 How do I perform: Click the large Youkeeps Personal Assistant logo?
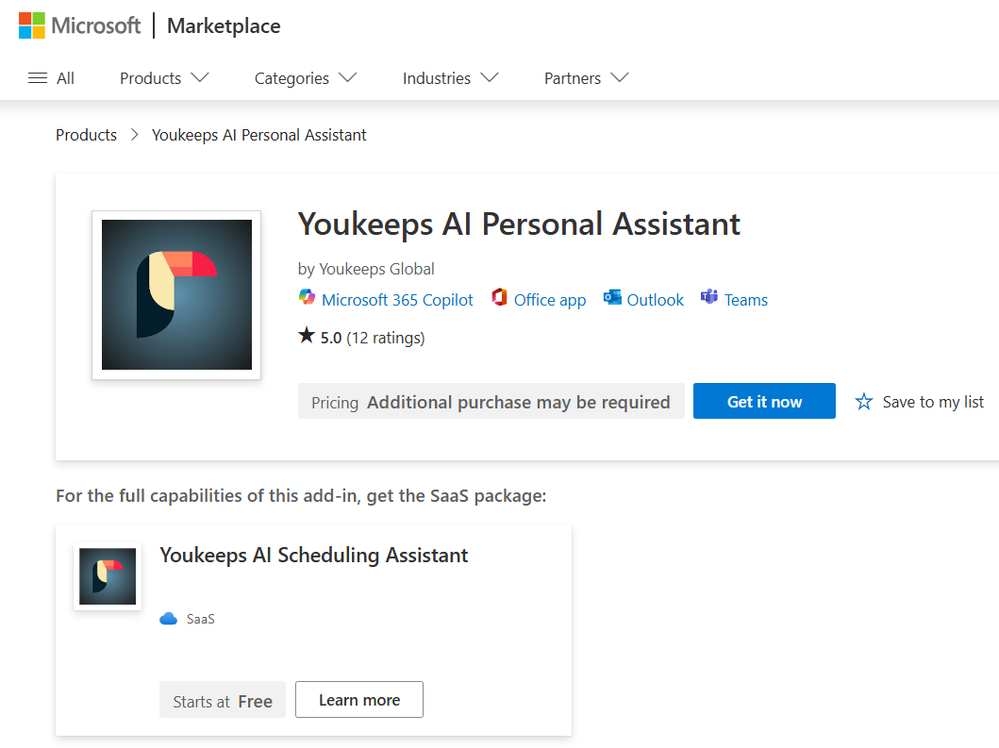coord(176,294)
